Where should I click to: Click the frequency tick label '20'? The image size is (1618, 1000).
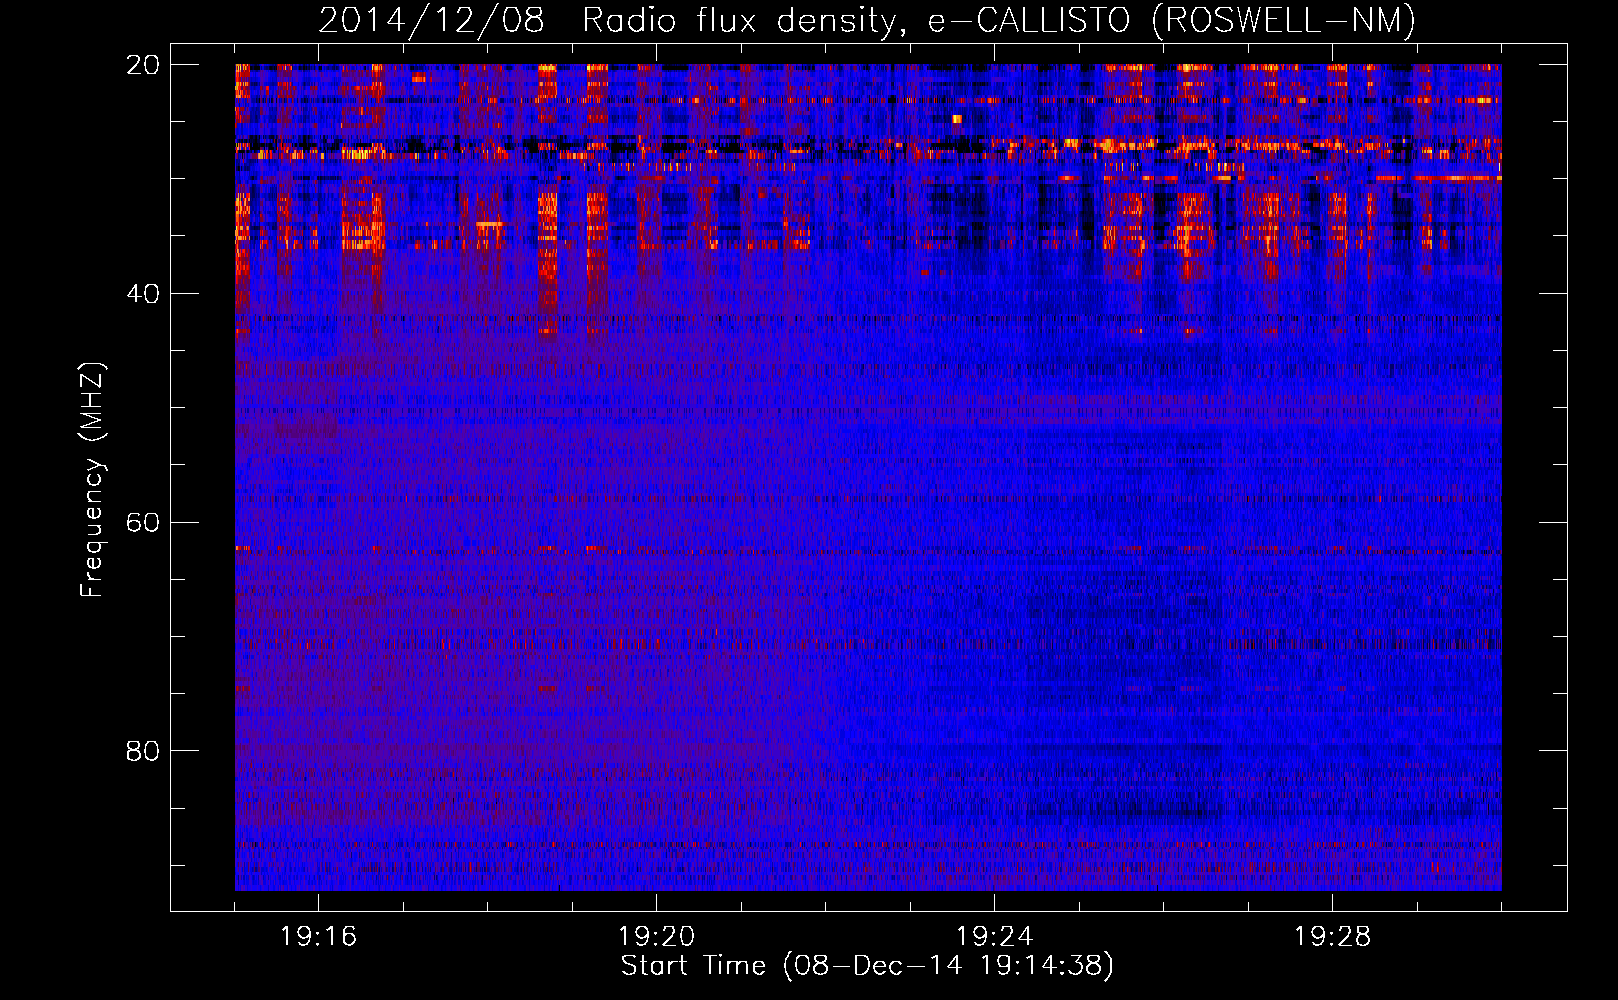tap(143, 65)
